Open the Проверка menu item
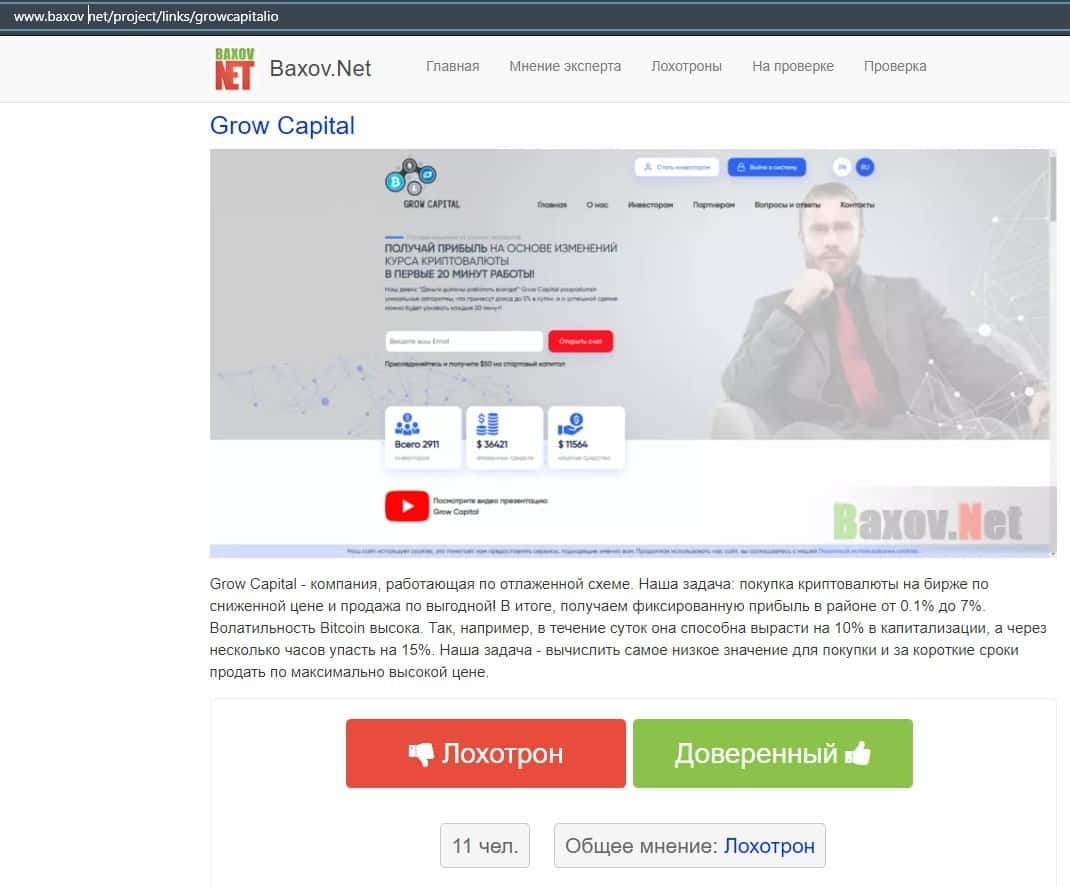 coord(895,66)
